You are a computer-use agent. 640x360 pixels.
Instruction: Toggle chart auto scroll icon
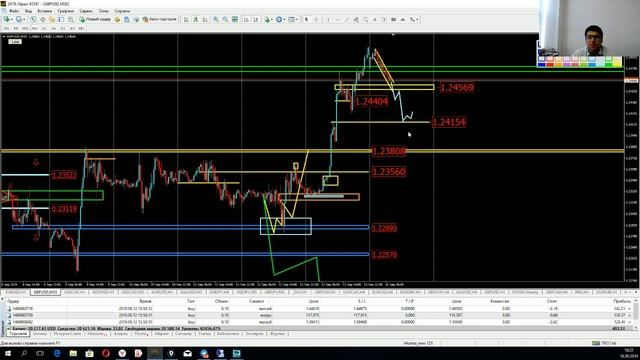pyautogui.click(x=247, y=19)
